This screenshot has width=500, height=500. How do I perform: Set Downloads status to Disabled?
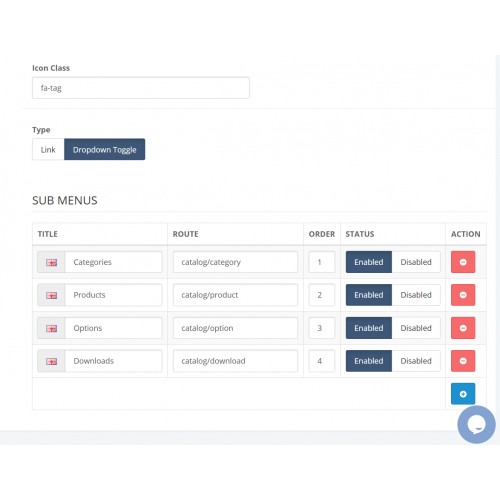click(416, 361)
